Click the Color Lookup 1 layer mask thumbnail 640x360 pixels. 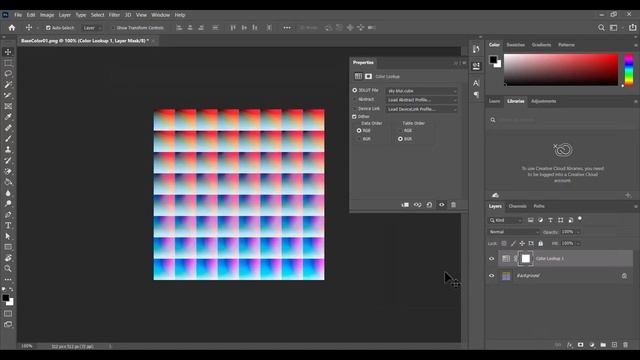(526, 258)
